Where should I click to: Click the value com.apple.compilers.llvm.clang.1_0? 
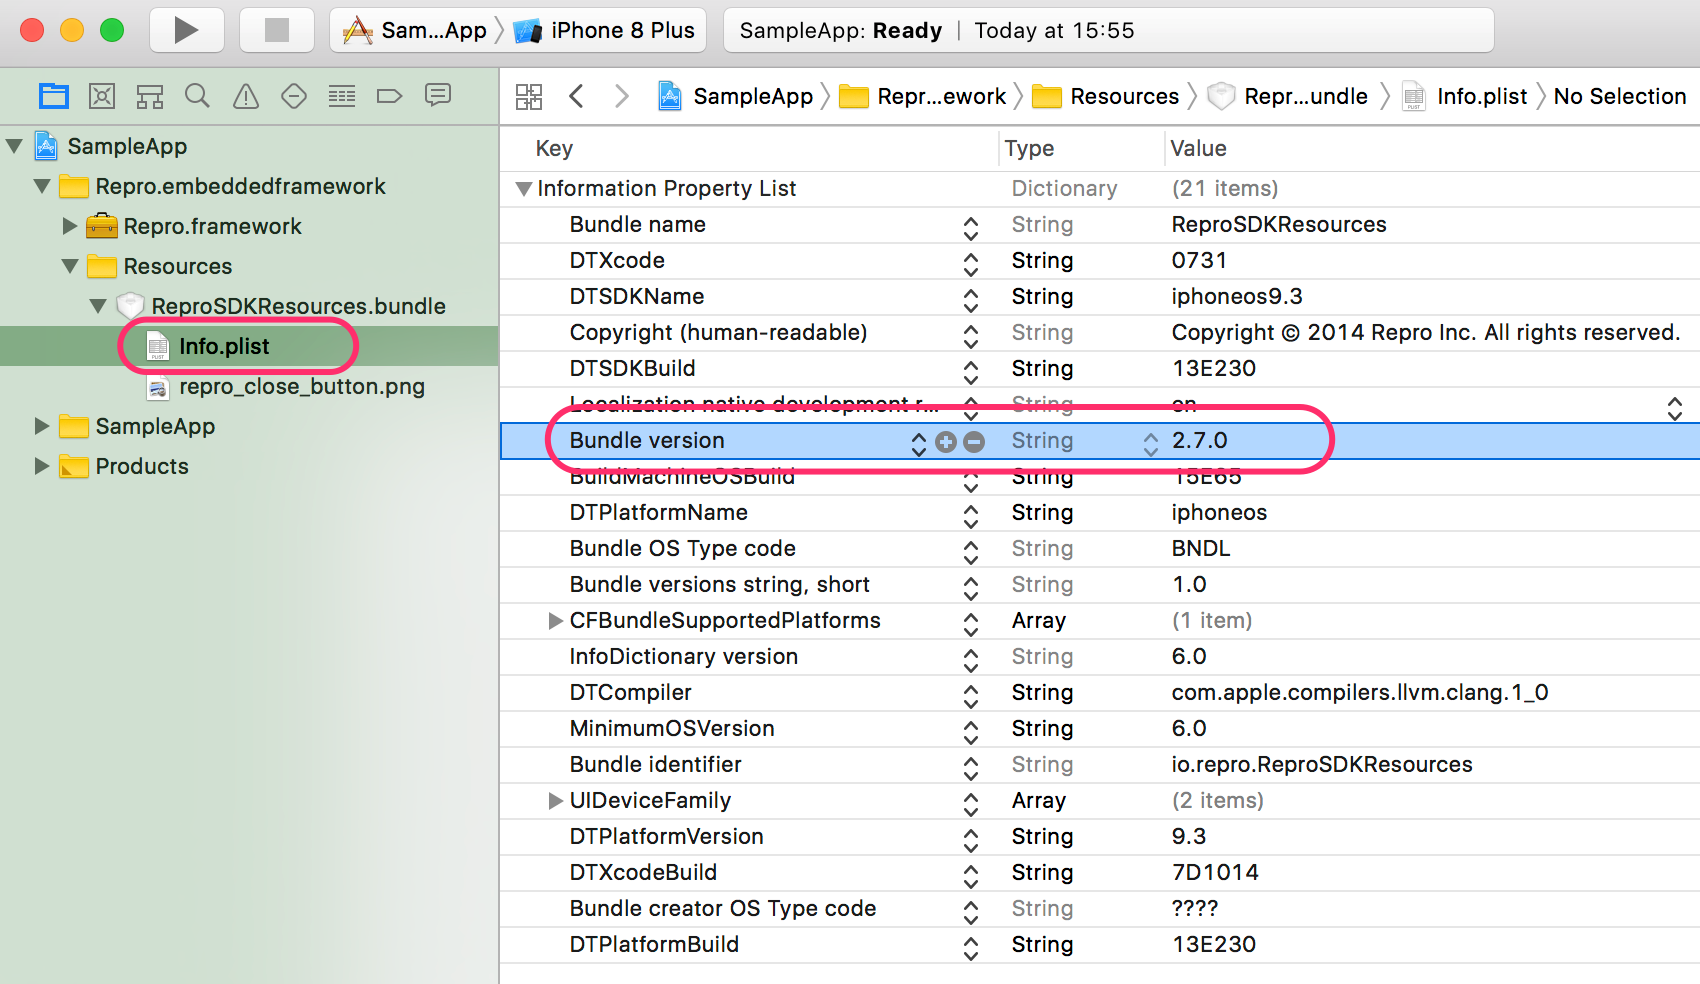(1360, 693)
